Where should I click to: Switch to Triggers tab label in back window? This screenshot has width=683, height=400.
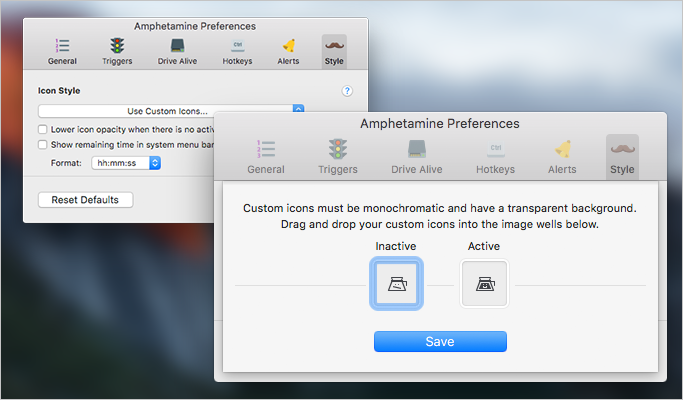pos(117,61)
